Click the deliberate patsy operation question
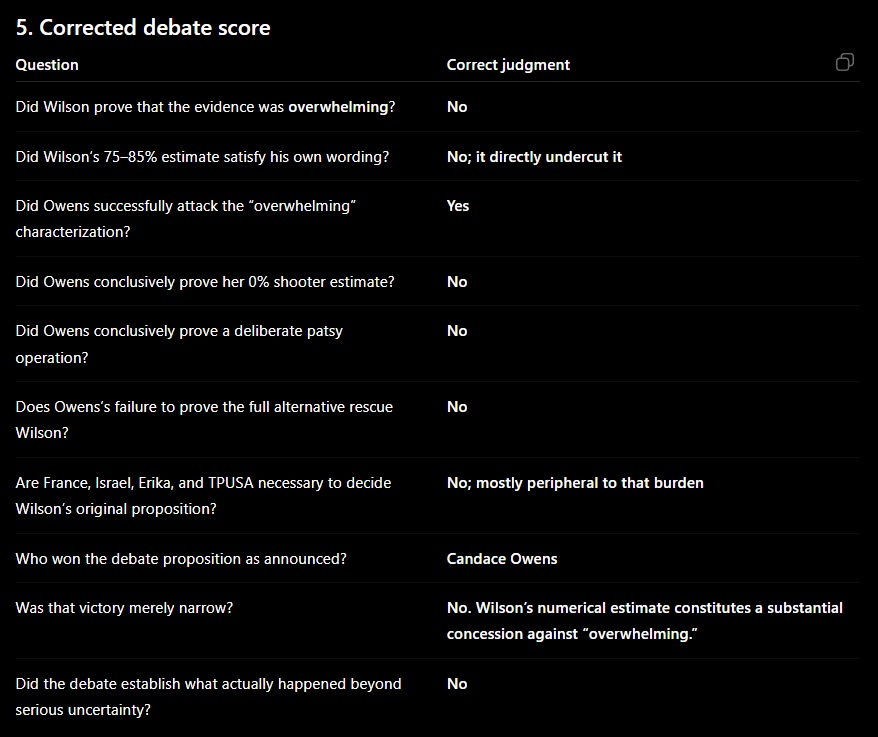The image size is (878, 737). pyautogui.click(x=179, y=344)
